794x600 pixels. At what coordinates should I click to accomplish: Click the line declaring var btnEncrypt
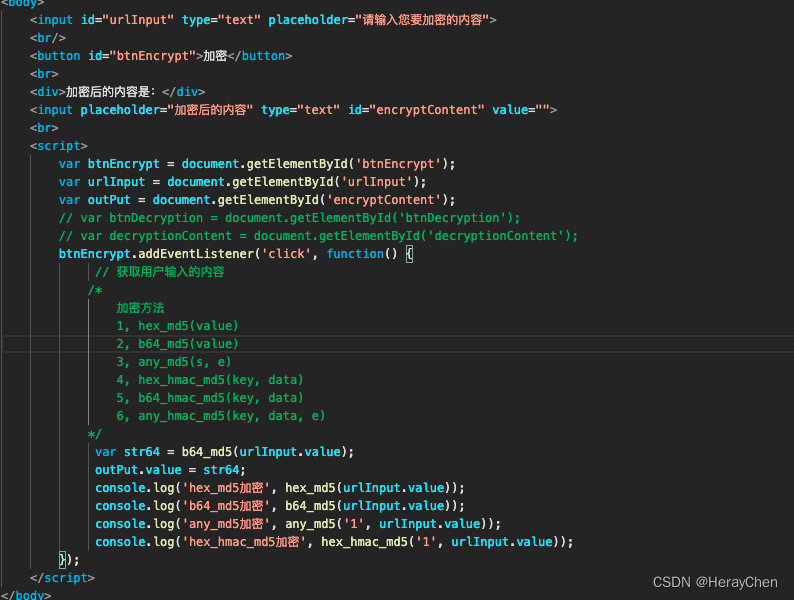coord(257,164)
